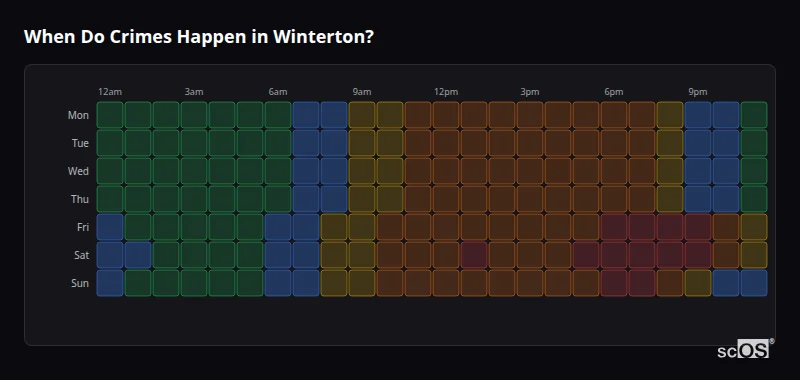
Task: Click the Saturday 12am heatmap cell
Action: 110,255
